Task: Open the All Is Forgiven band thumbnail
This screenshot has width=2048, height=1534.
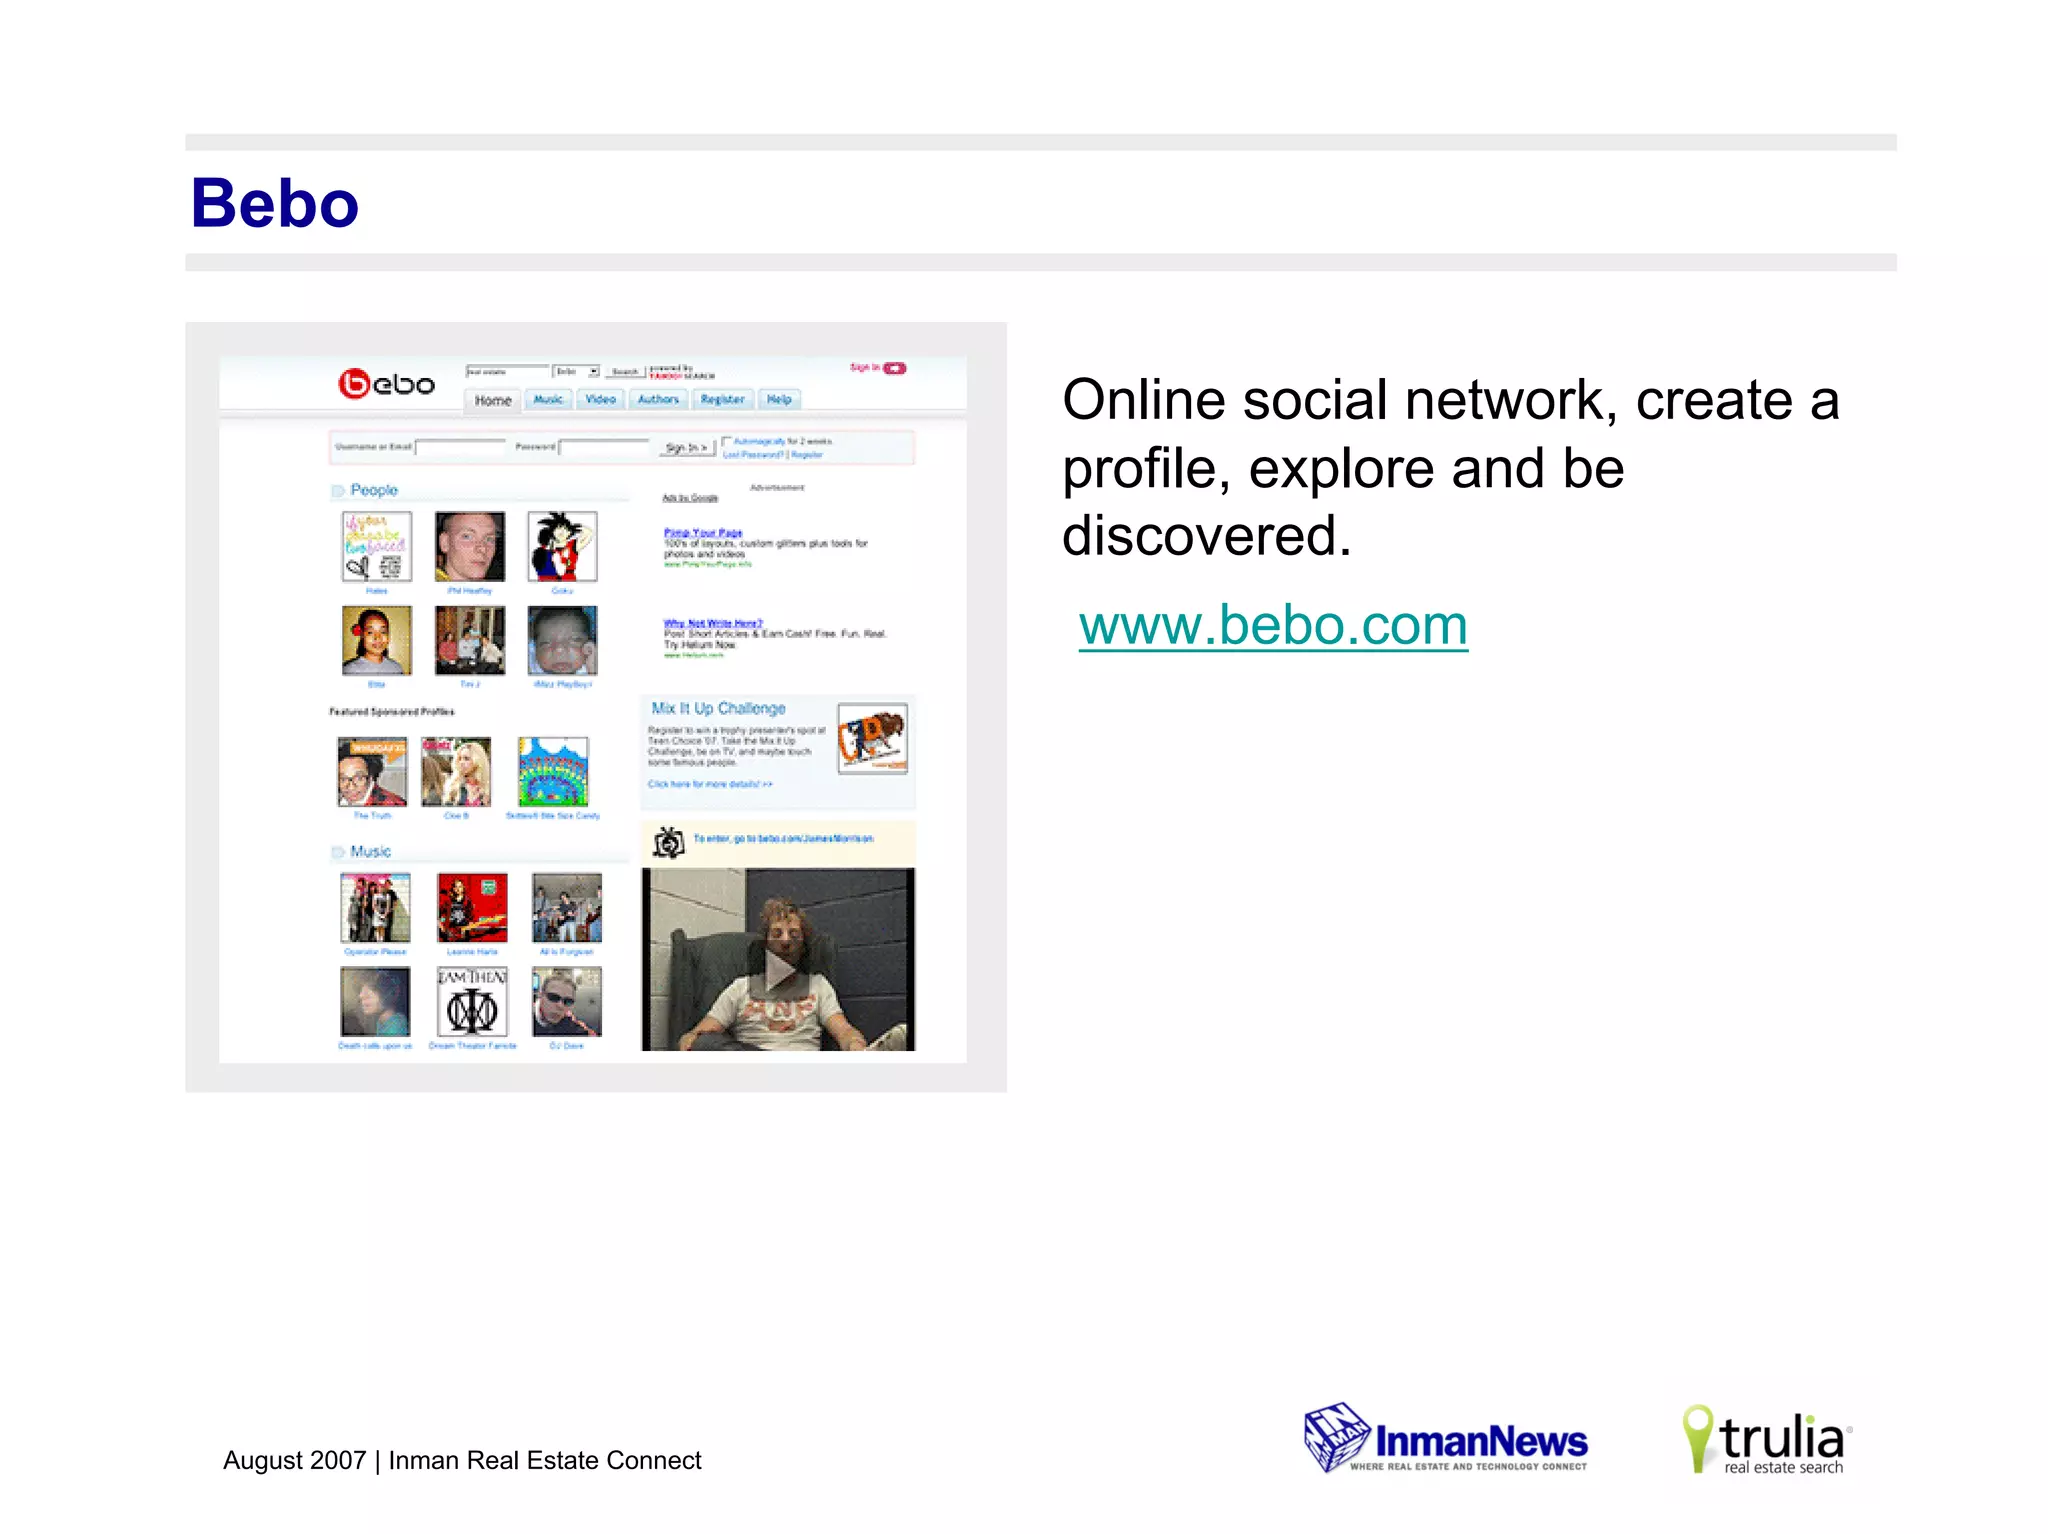Action: (567, 908)
